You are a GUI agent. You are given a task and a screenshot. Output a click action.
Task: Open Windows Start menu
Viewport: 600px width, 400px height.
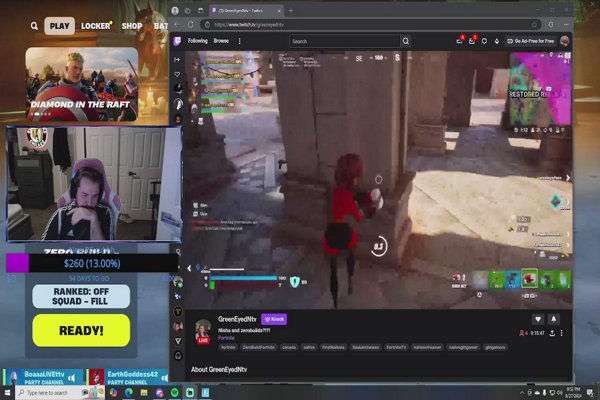pos(7,393)
